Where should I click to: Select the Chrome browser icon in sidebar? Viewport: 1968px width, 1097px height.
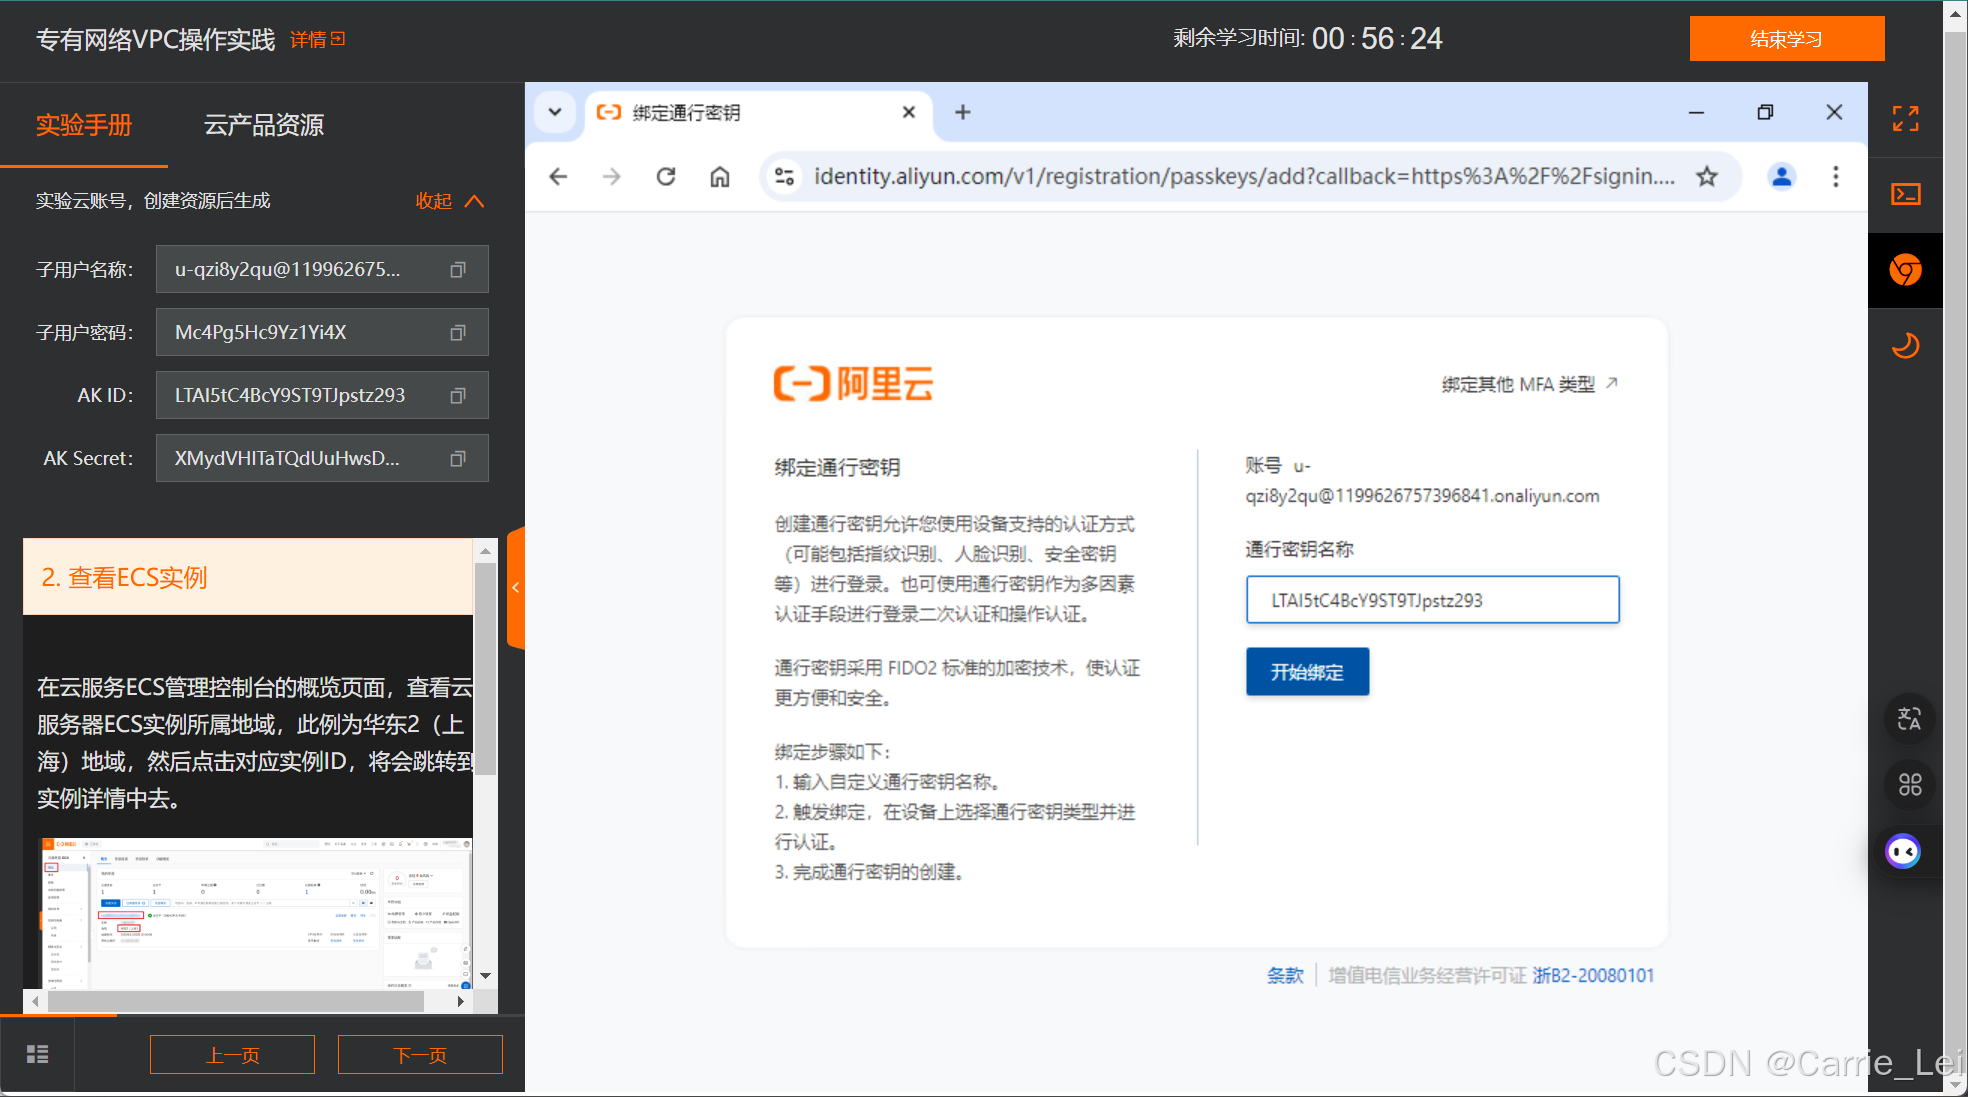[1906, 270]
